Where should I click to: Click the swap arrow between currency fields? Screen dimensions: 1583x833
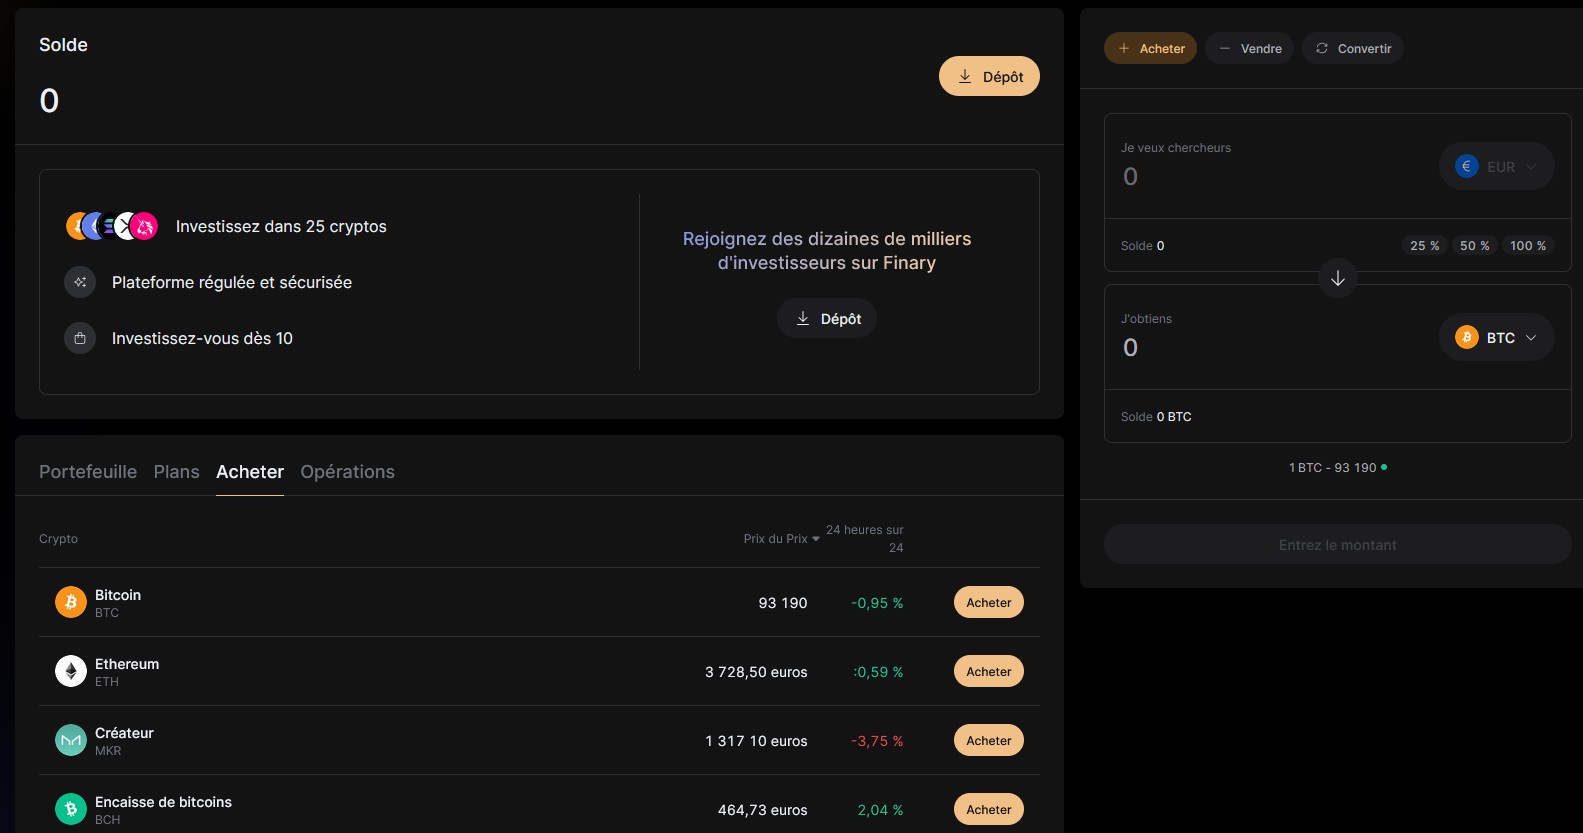tap(1338, 278)
